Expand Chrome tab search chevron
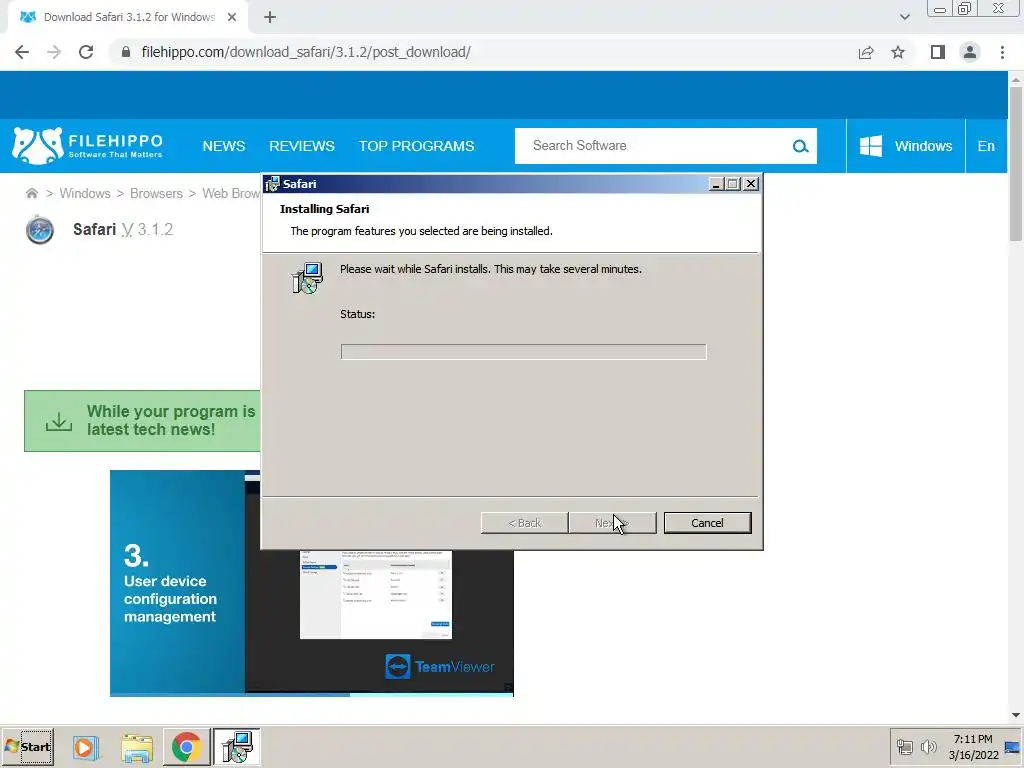Viewport: 1024px width, 768px height. coord(904,17)
